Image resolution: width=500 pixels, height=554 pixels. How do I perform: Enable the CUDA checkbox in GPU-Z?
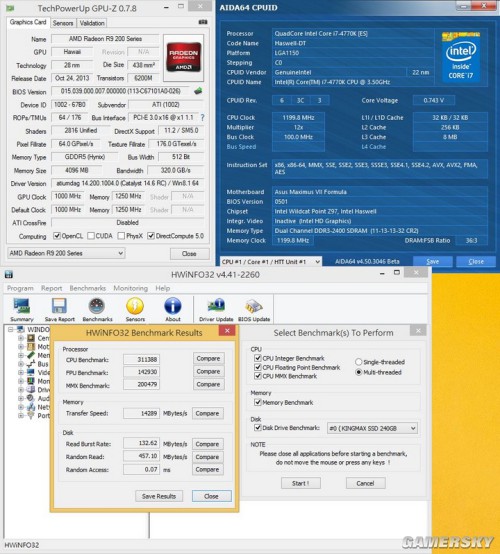(91, 236)
